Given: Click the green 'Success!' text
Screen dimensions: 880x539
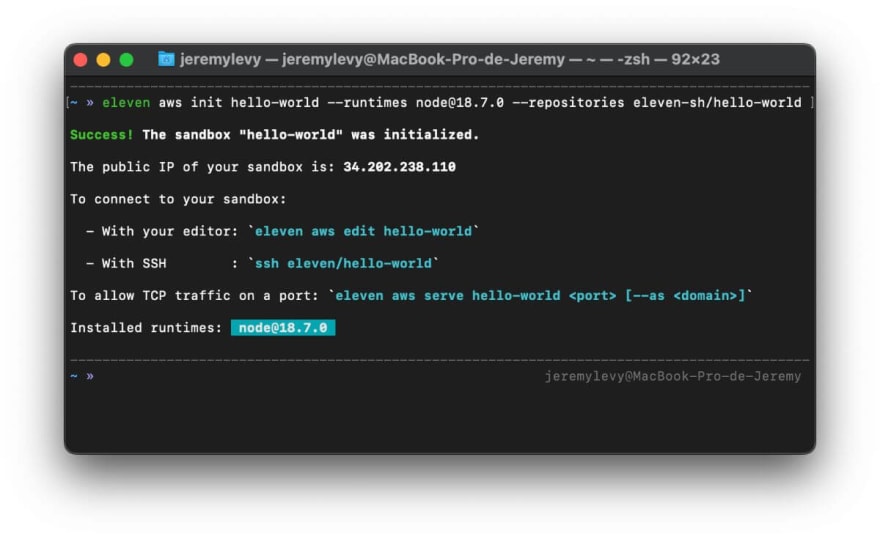Looking at the screenshot, I should point(102,135).
